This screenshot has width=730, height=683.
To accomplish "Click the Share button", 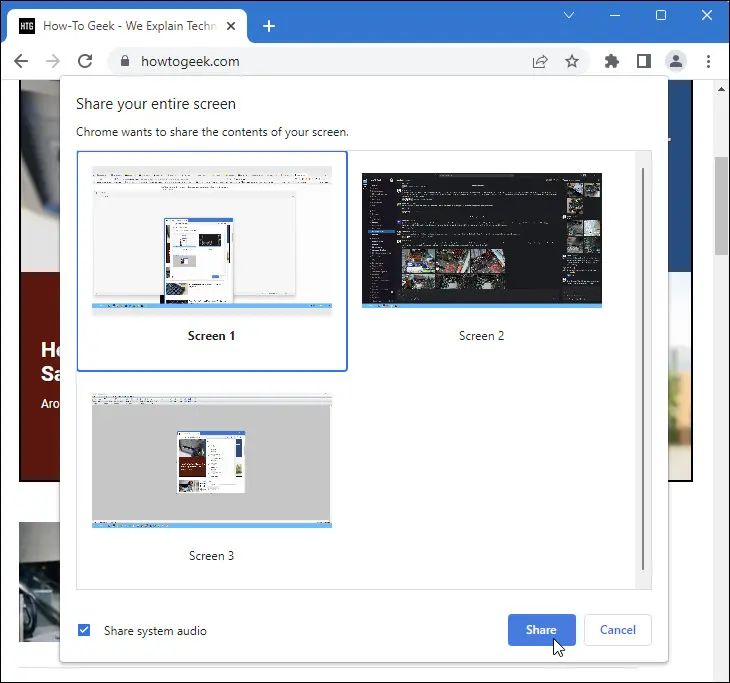I will point(541,630).
